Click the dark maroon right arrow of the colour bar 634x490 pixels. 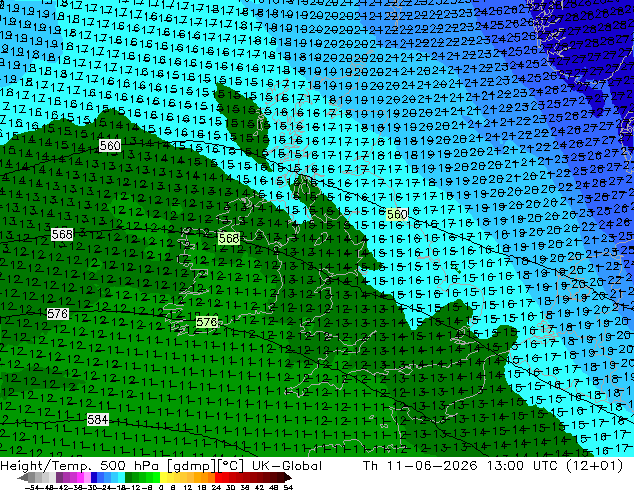click(x=288, y=477)
